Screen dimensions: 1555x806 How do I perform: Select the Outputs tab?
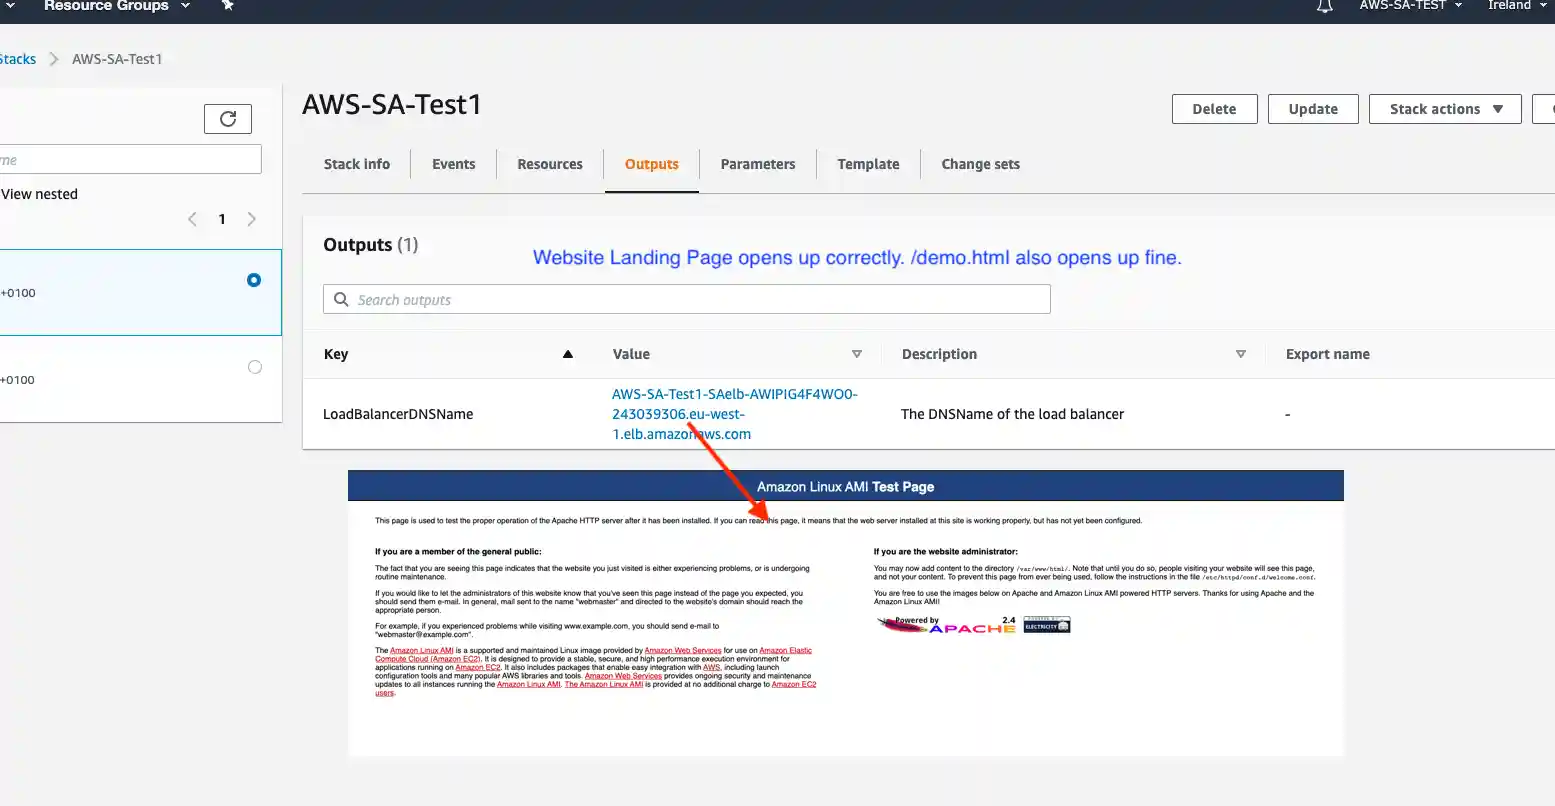click(x=652, y=164)
